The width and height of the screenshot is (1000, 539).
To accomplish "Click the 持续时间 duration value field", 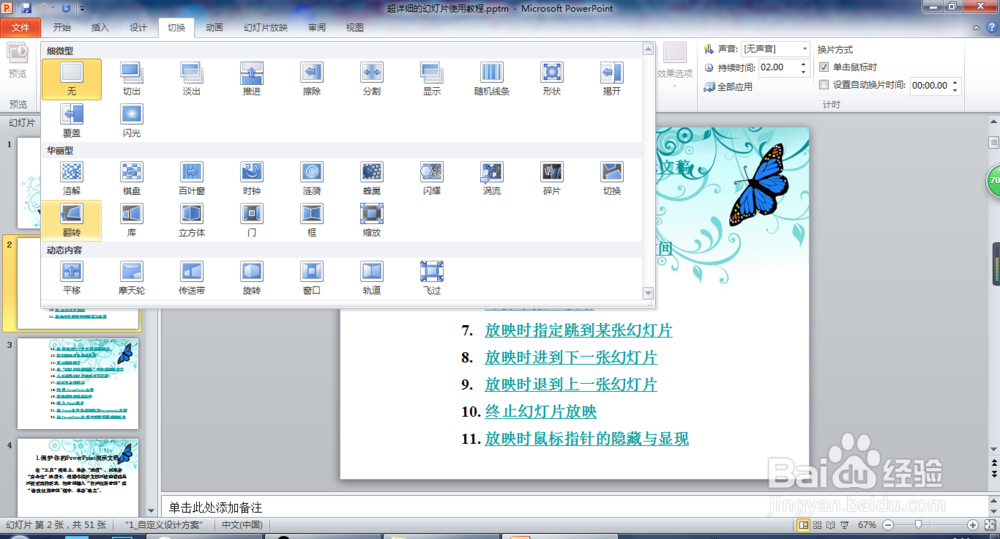I will tap(777, 67).
